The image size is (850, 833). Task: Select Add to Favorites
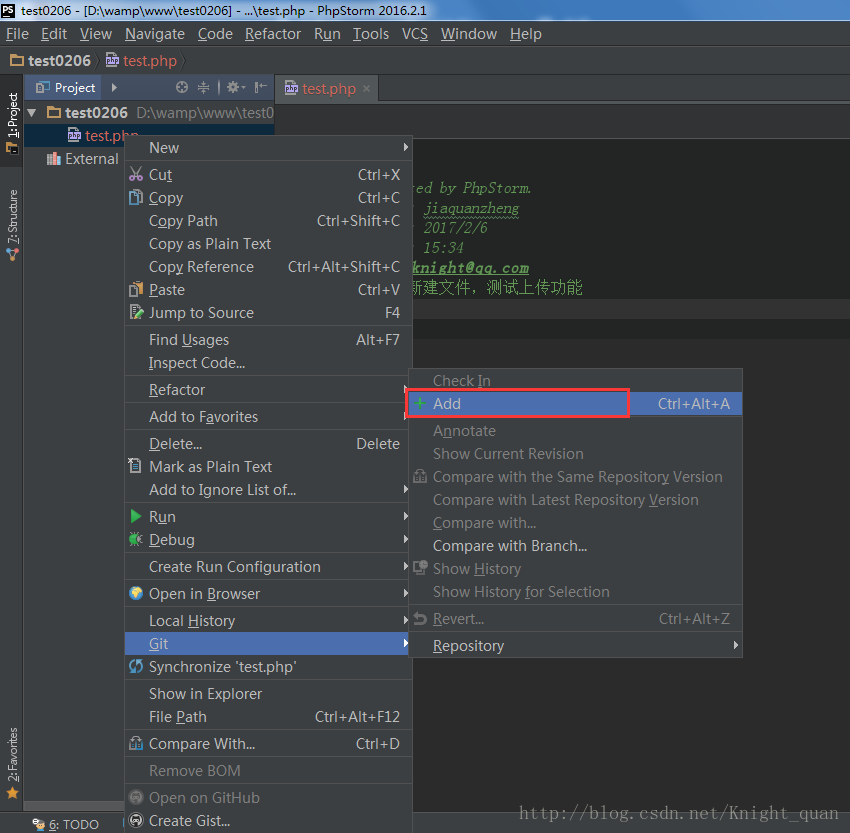(203, 416)
